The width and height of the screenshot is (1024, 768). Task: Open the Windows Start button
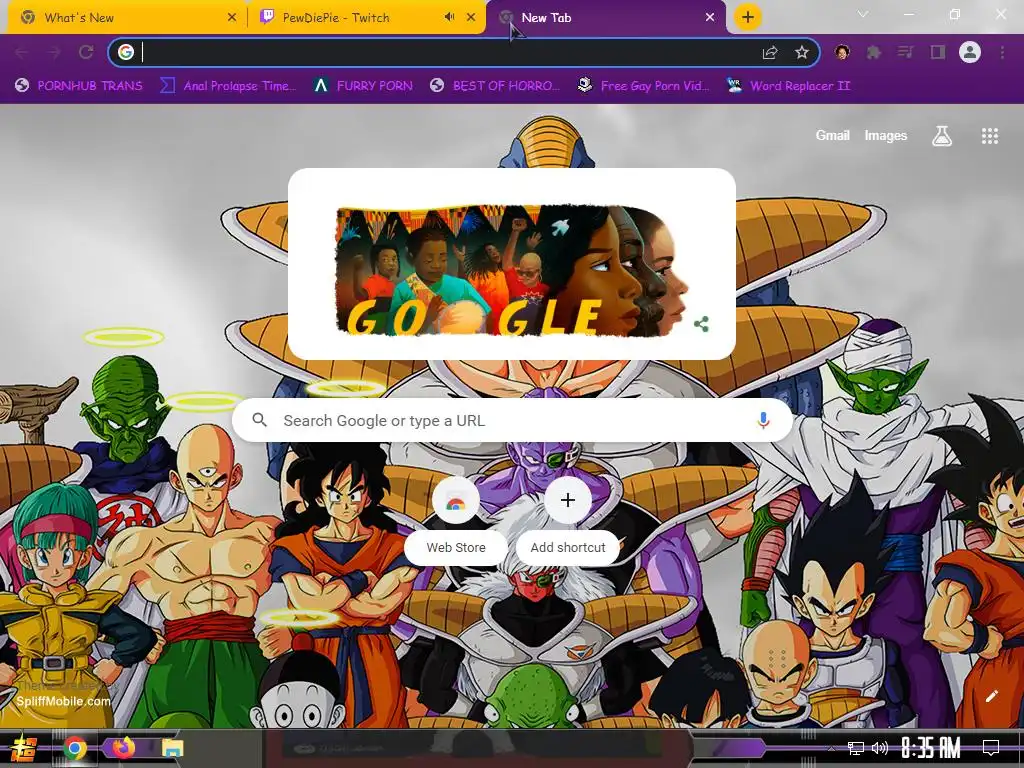tap(24, 748)
